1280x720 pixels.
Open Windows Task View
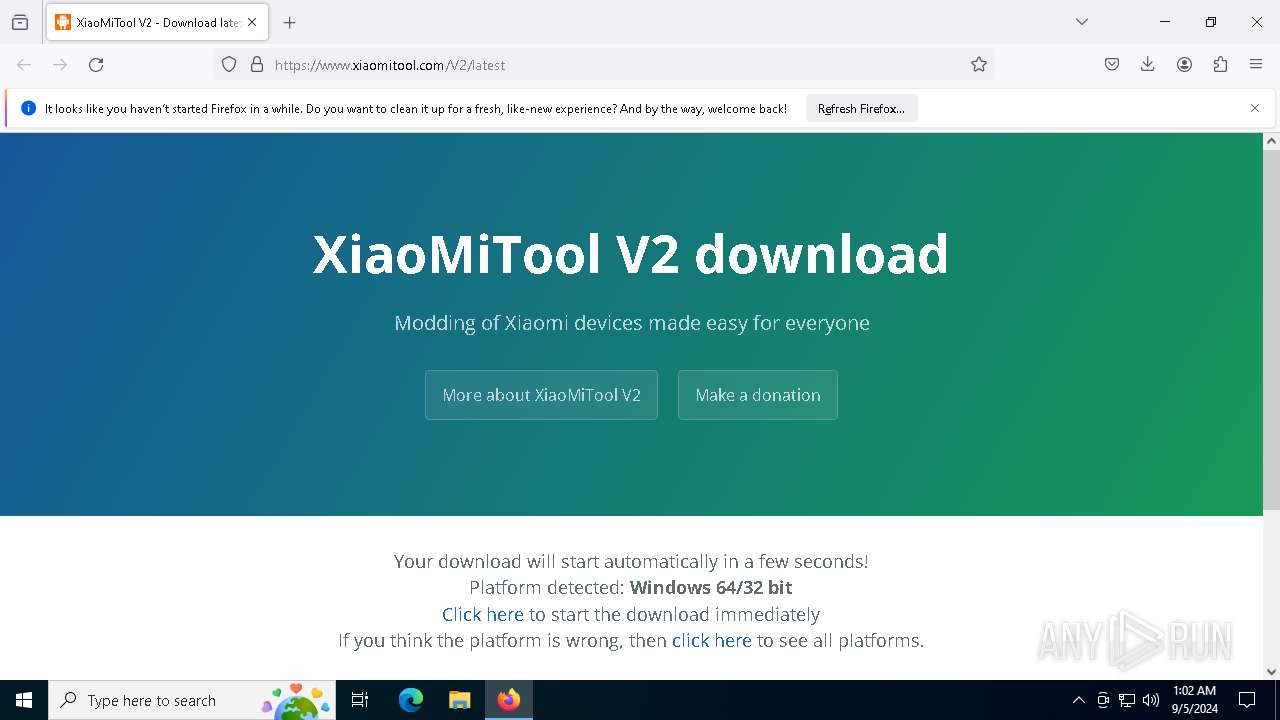click(x=360, y=700)
